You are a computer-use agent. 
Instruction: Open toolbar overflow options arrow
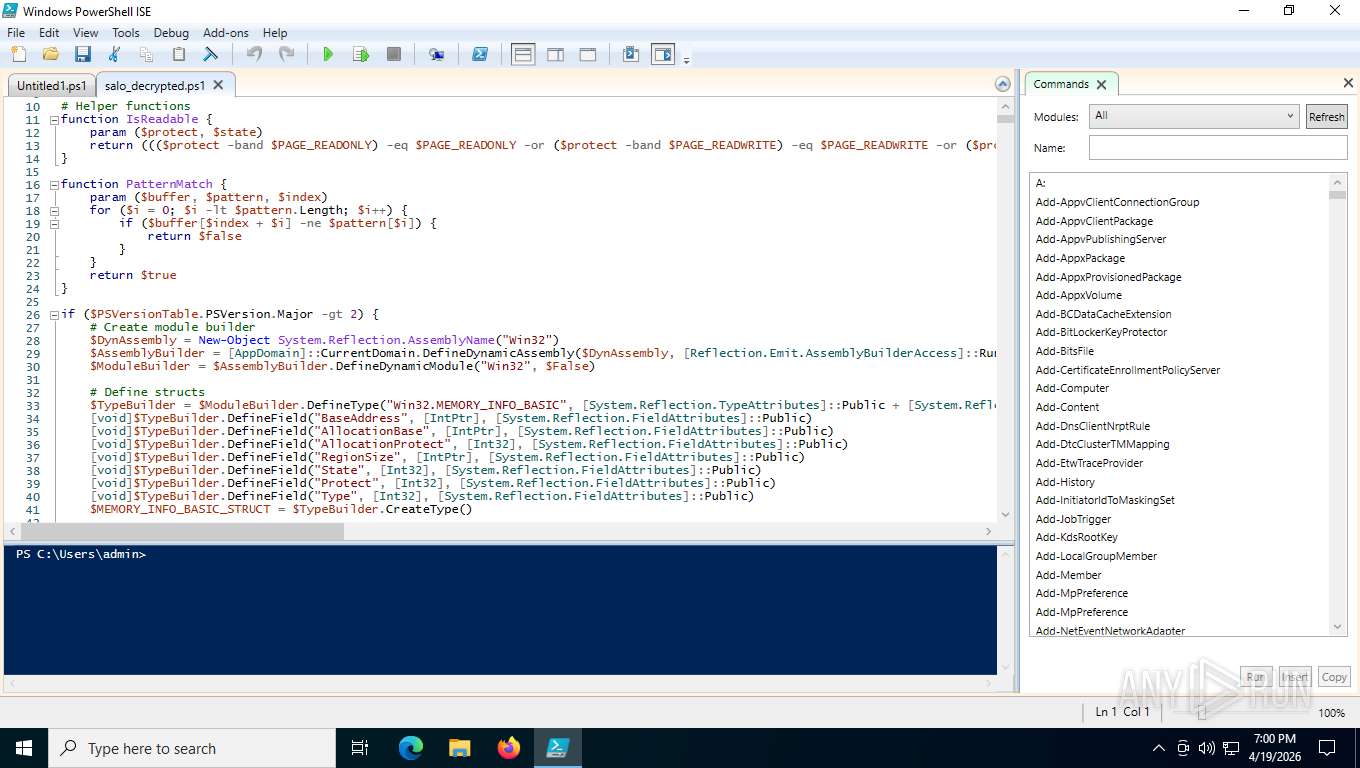click(x=686, y=61)
